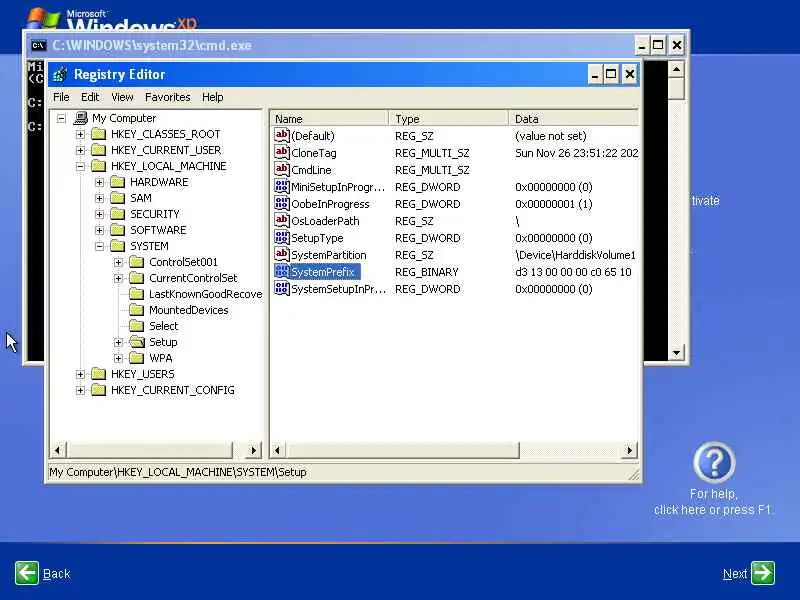
Task: Click the values pane scroll right arrow
Action: 630,450
